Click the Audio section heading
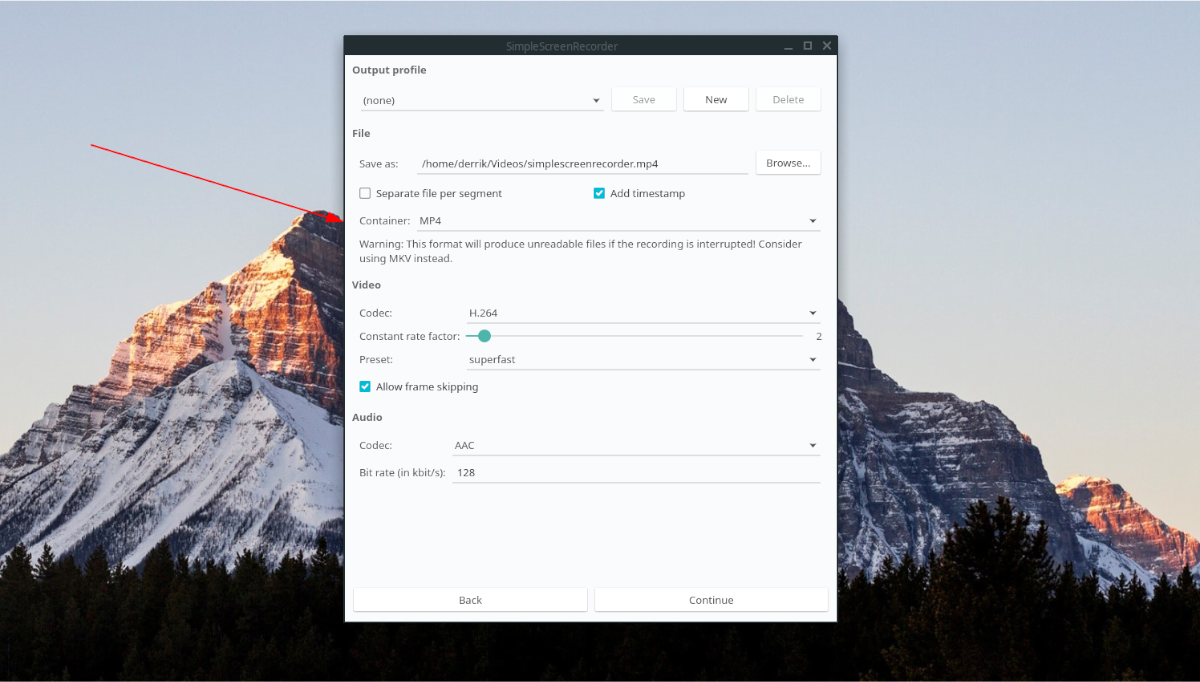The image size is (1200, 682). 367,417
